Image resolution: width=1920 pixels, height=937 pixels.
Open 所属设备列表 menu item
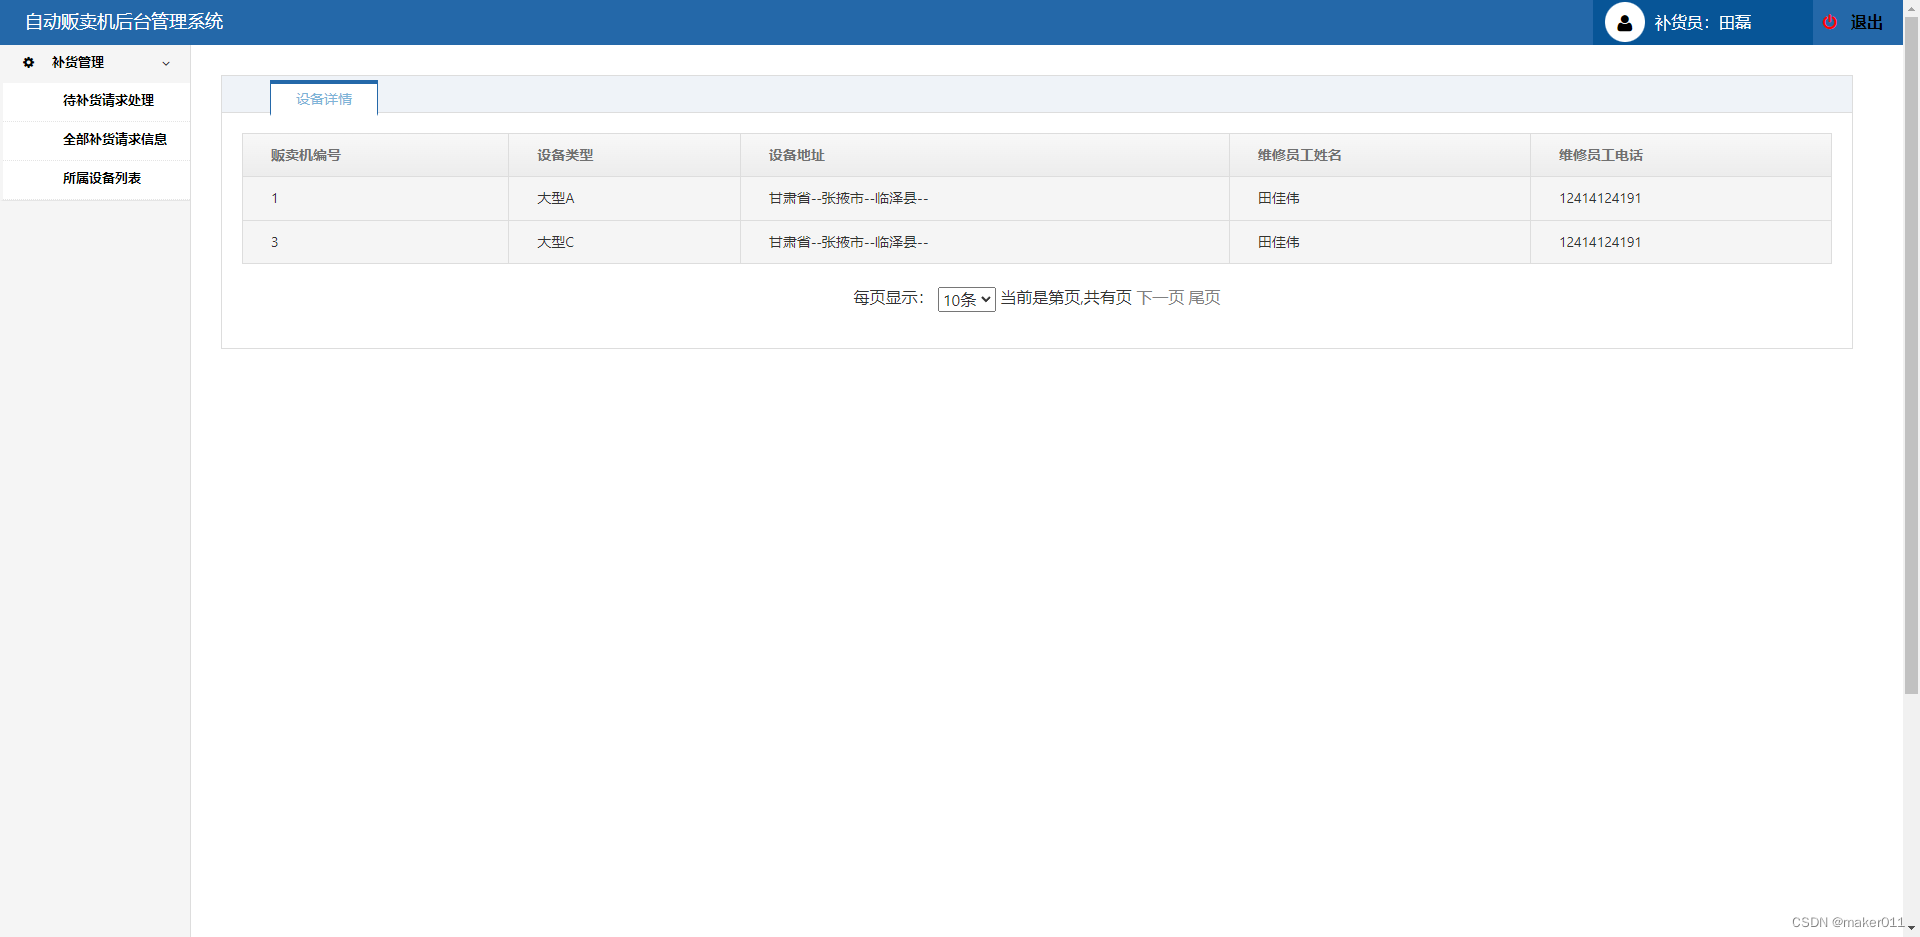(102, 178)
